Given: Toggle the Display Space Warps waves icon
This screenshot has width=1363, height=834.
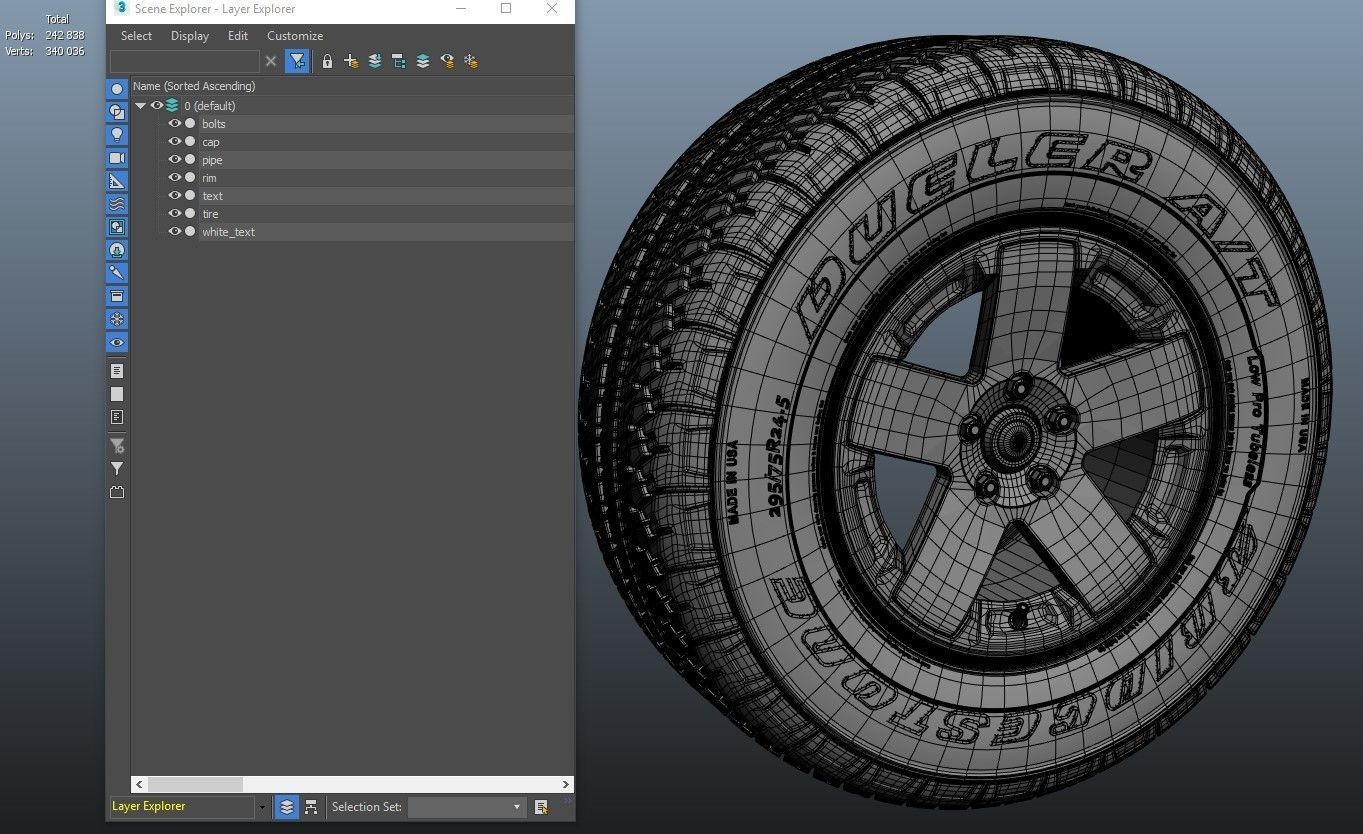Looking at the screenshot, I should (117, 204).
